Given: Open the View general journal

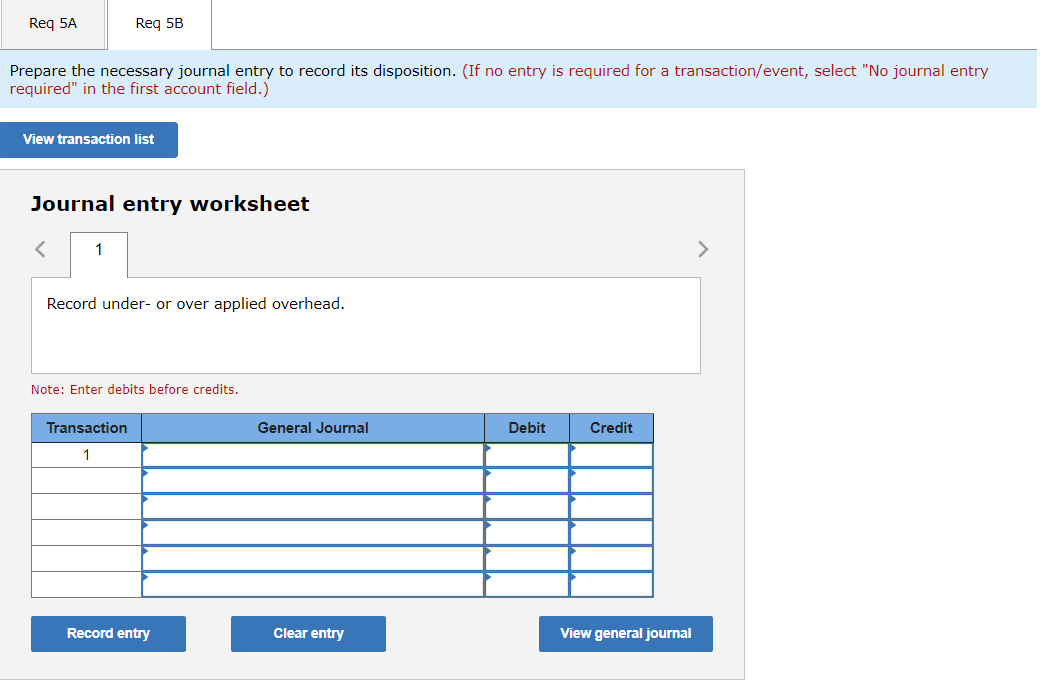Looking at the screenshot, I should [x=625, y=633].
